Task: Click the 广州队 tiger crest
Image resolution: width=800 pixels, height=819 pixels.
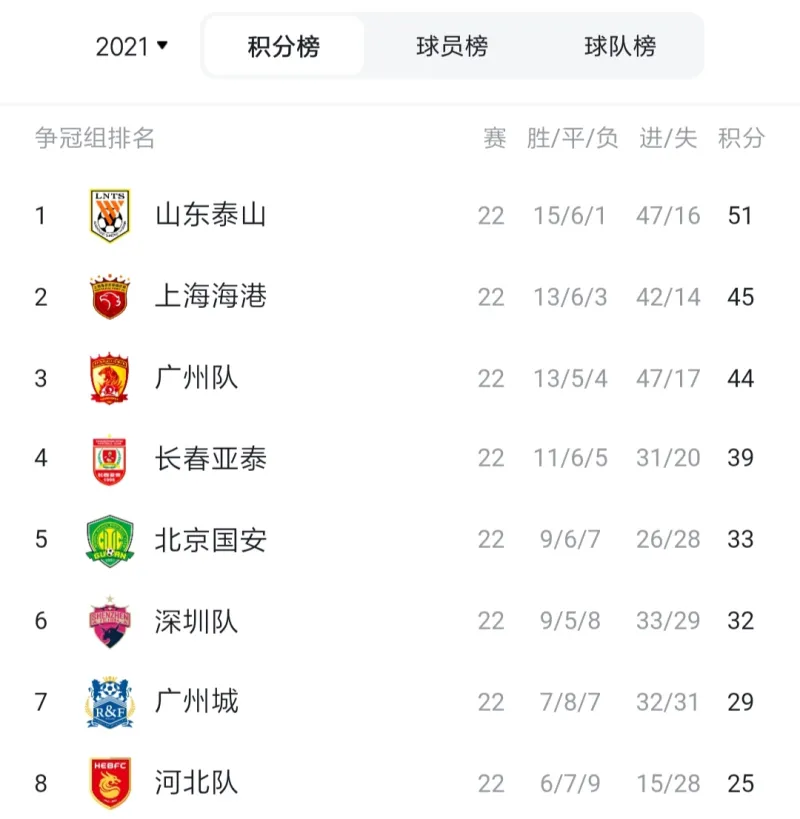Action: pos(109,378)
